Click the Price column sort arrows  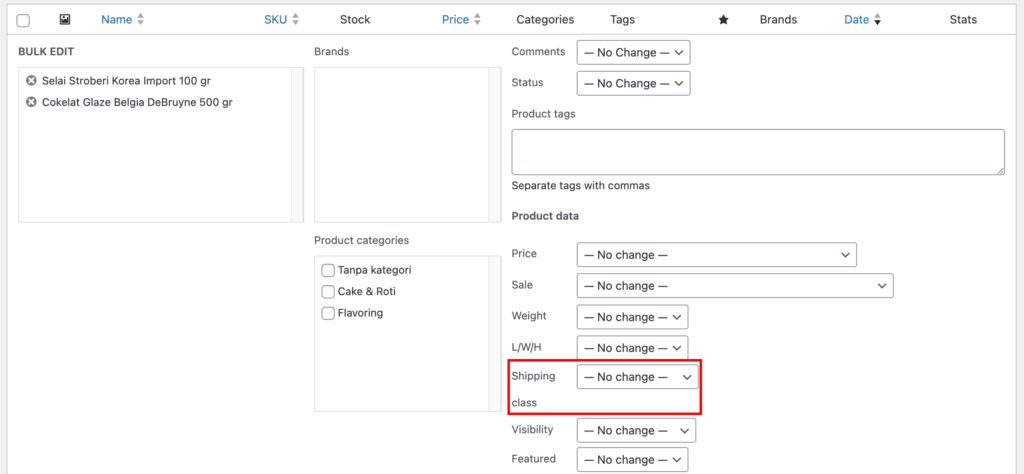point(477,20)
